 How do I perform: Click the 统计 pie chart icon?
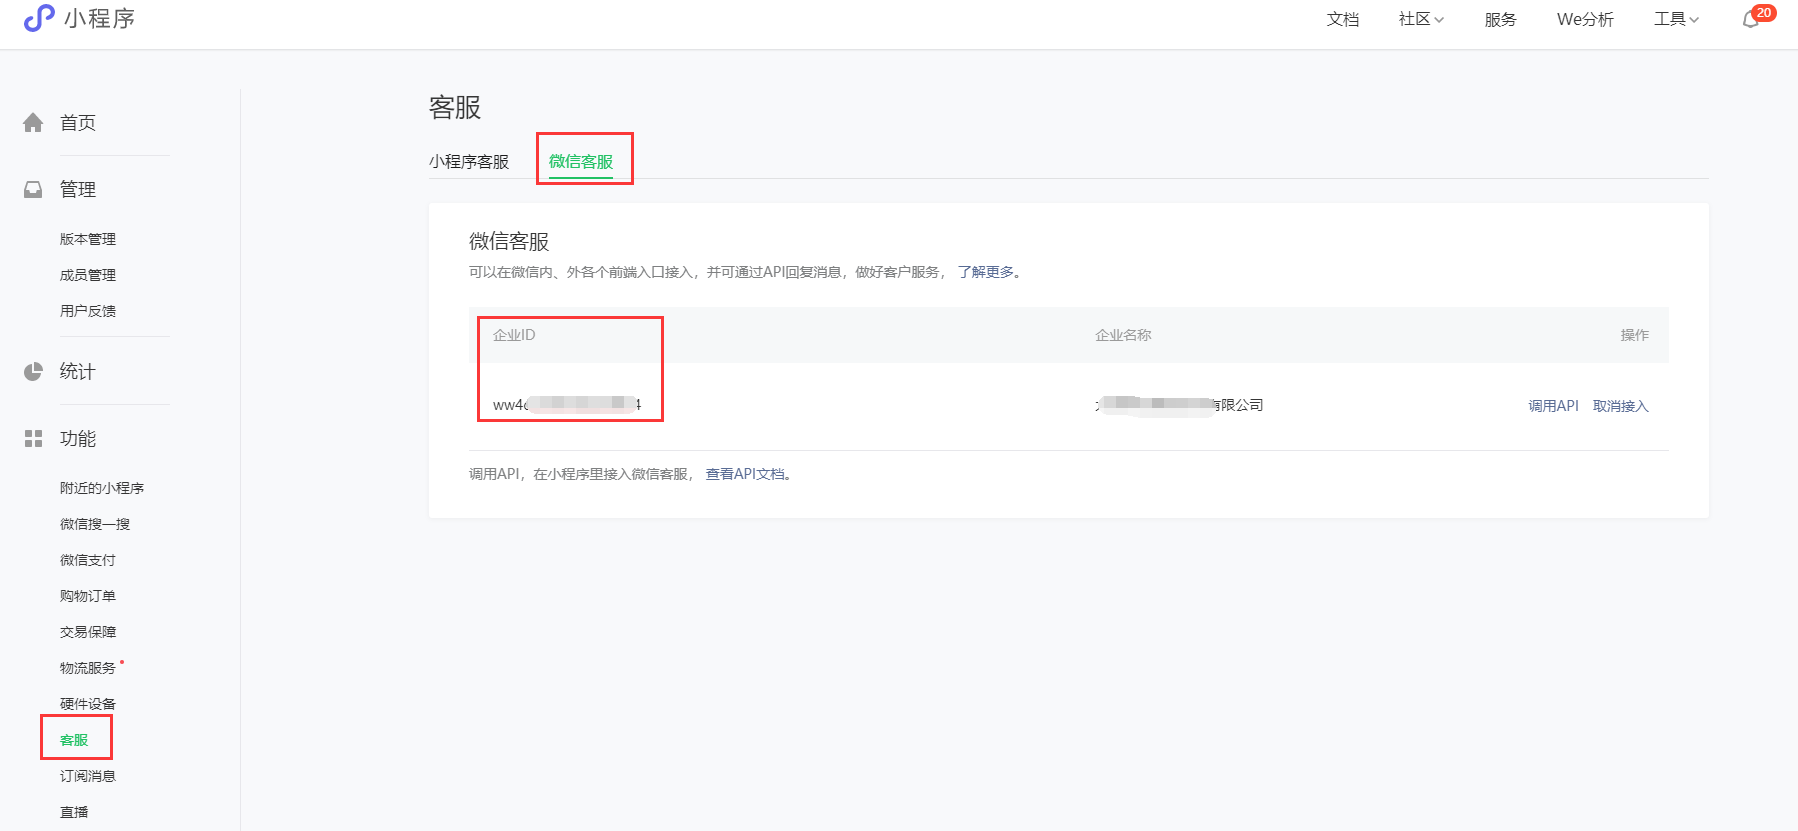click(33, 371)
